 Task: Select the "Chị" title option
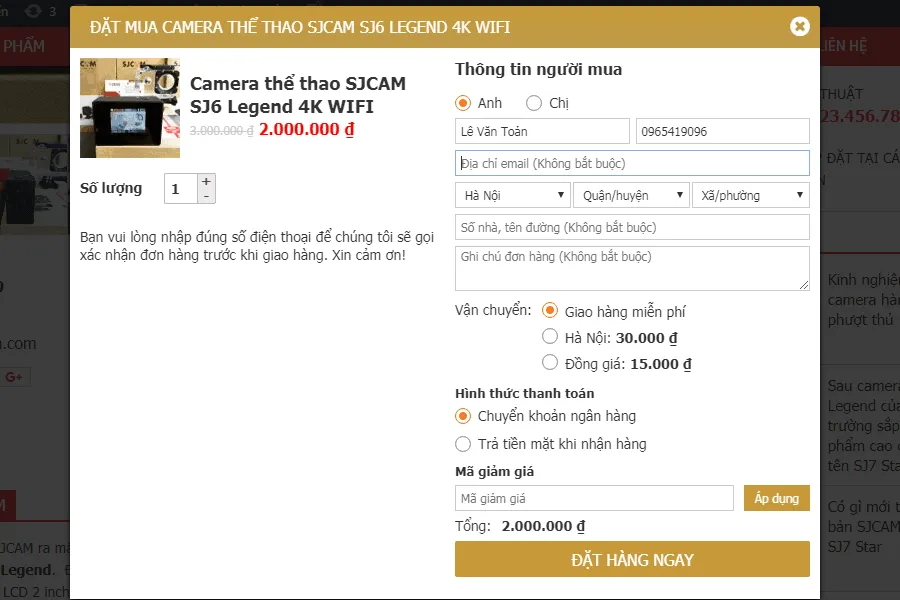coord(534,102)
